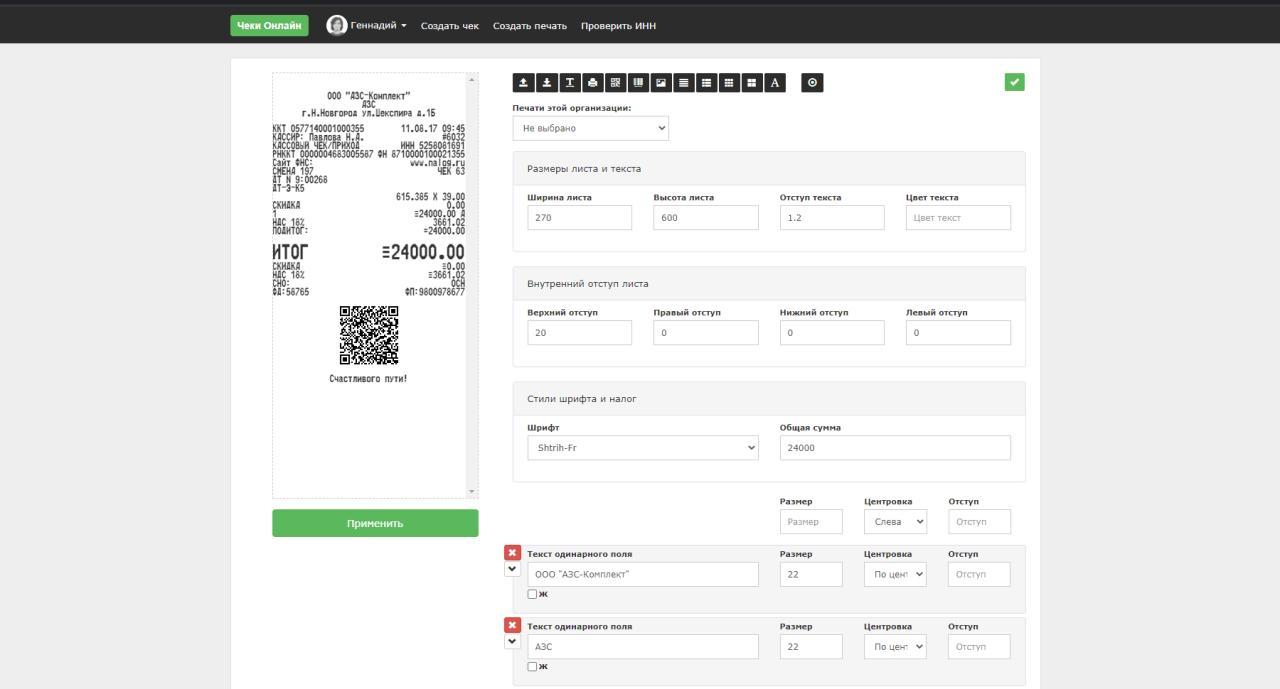This screenshot has width=1280, height=689.
Task: Click the green checkmark icon
Action: point(1014,82)
